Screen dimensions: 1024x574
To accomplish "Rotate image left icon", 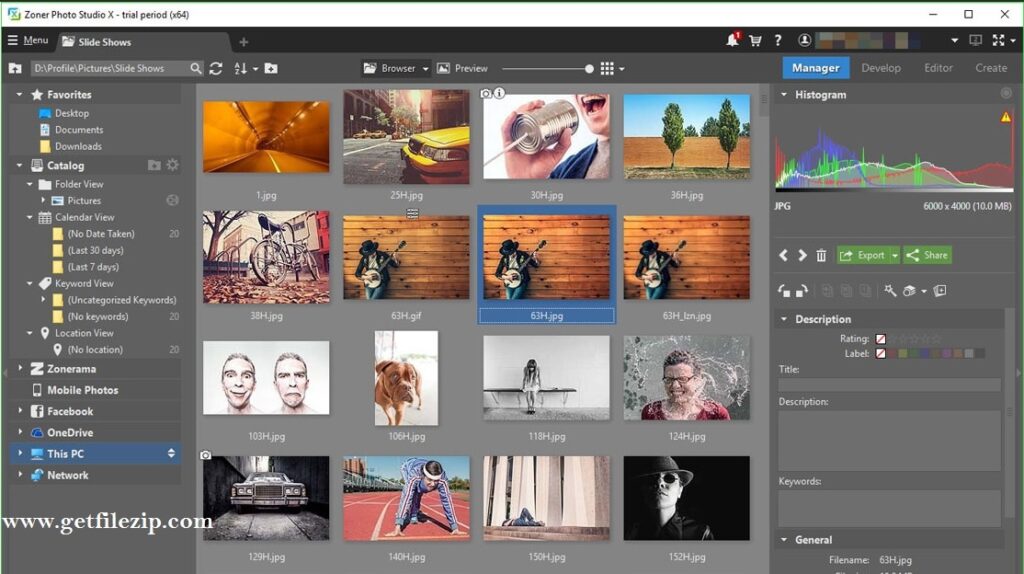I will (x=784, y=291).
